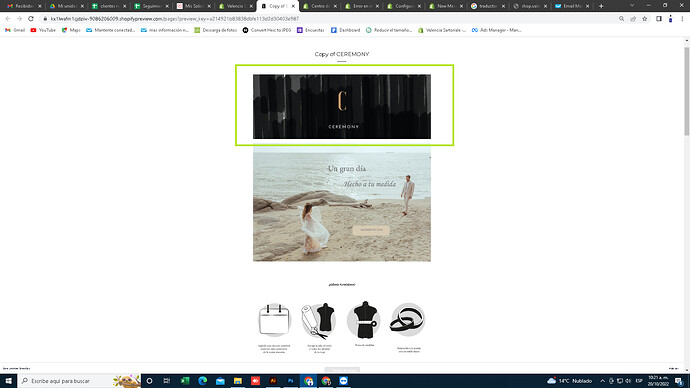Open Photoshop from the taskbar

(x=290, y=381)
